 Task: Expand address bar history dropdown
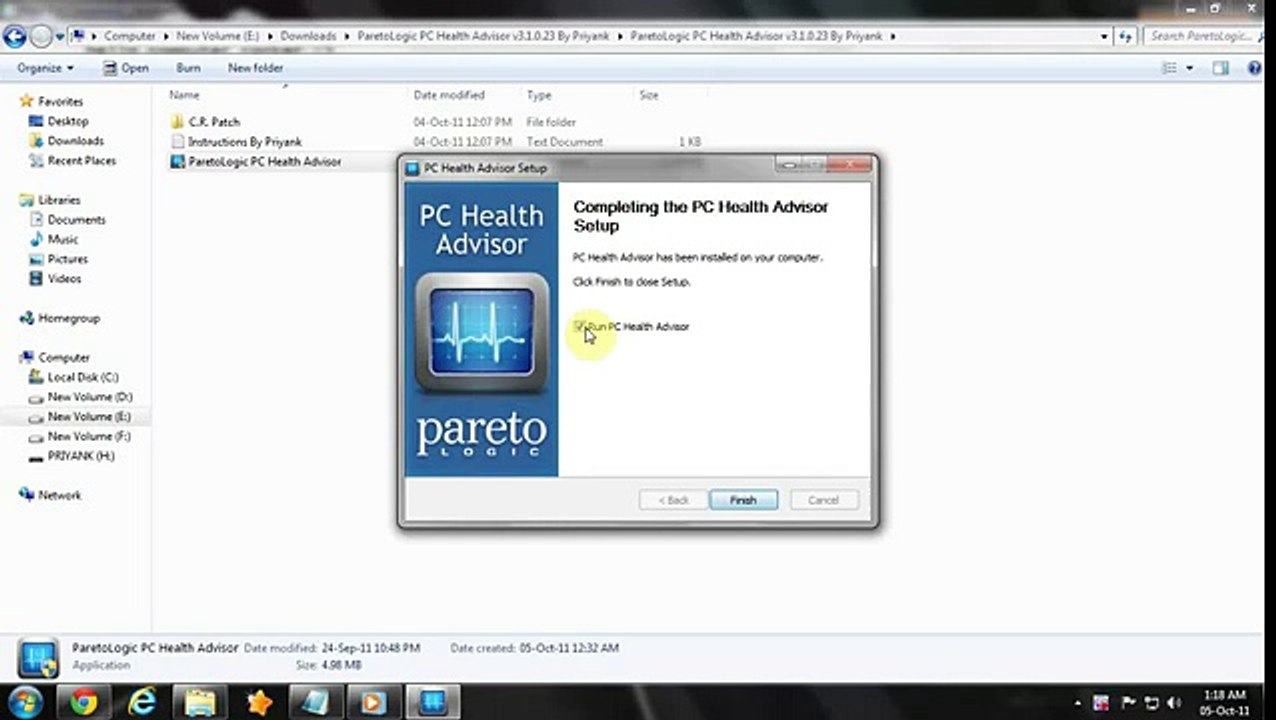(1104, 36)
